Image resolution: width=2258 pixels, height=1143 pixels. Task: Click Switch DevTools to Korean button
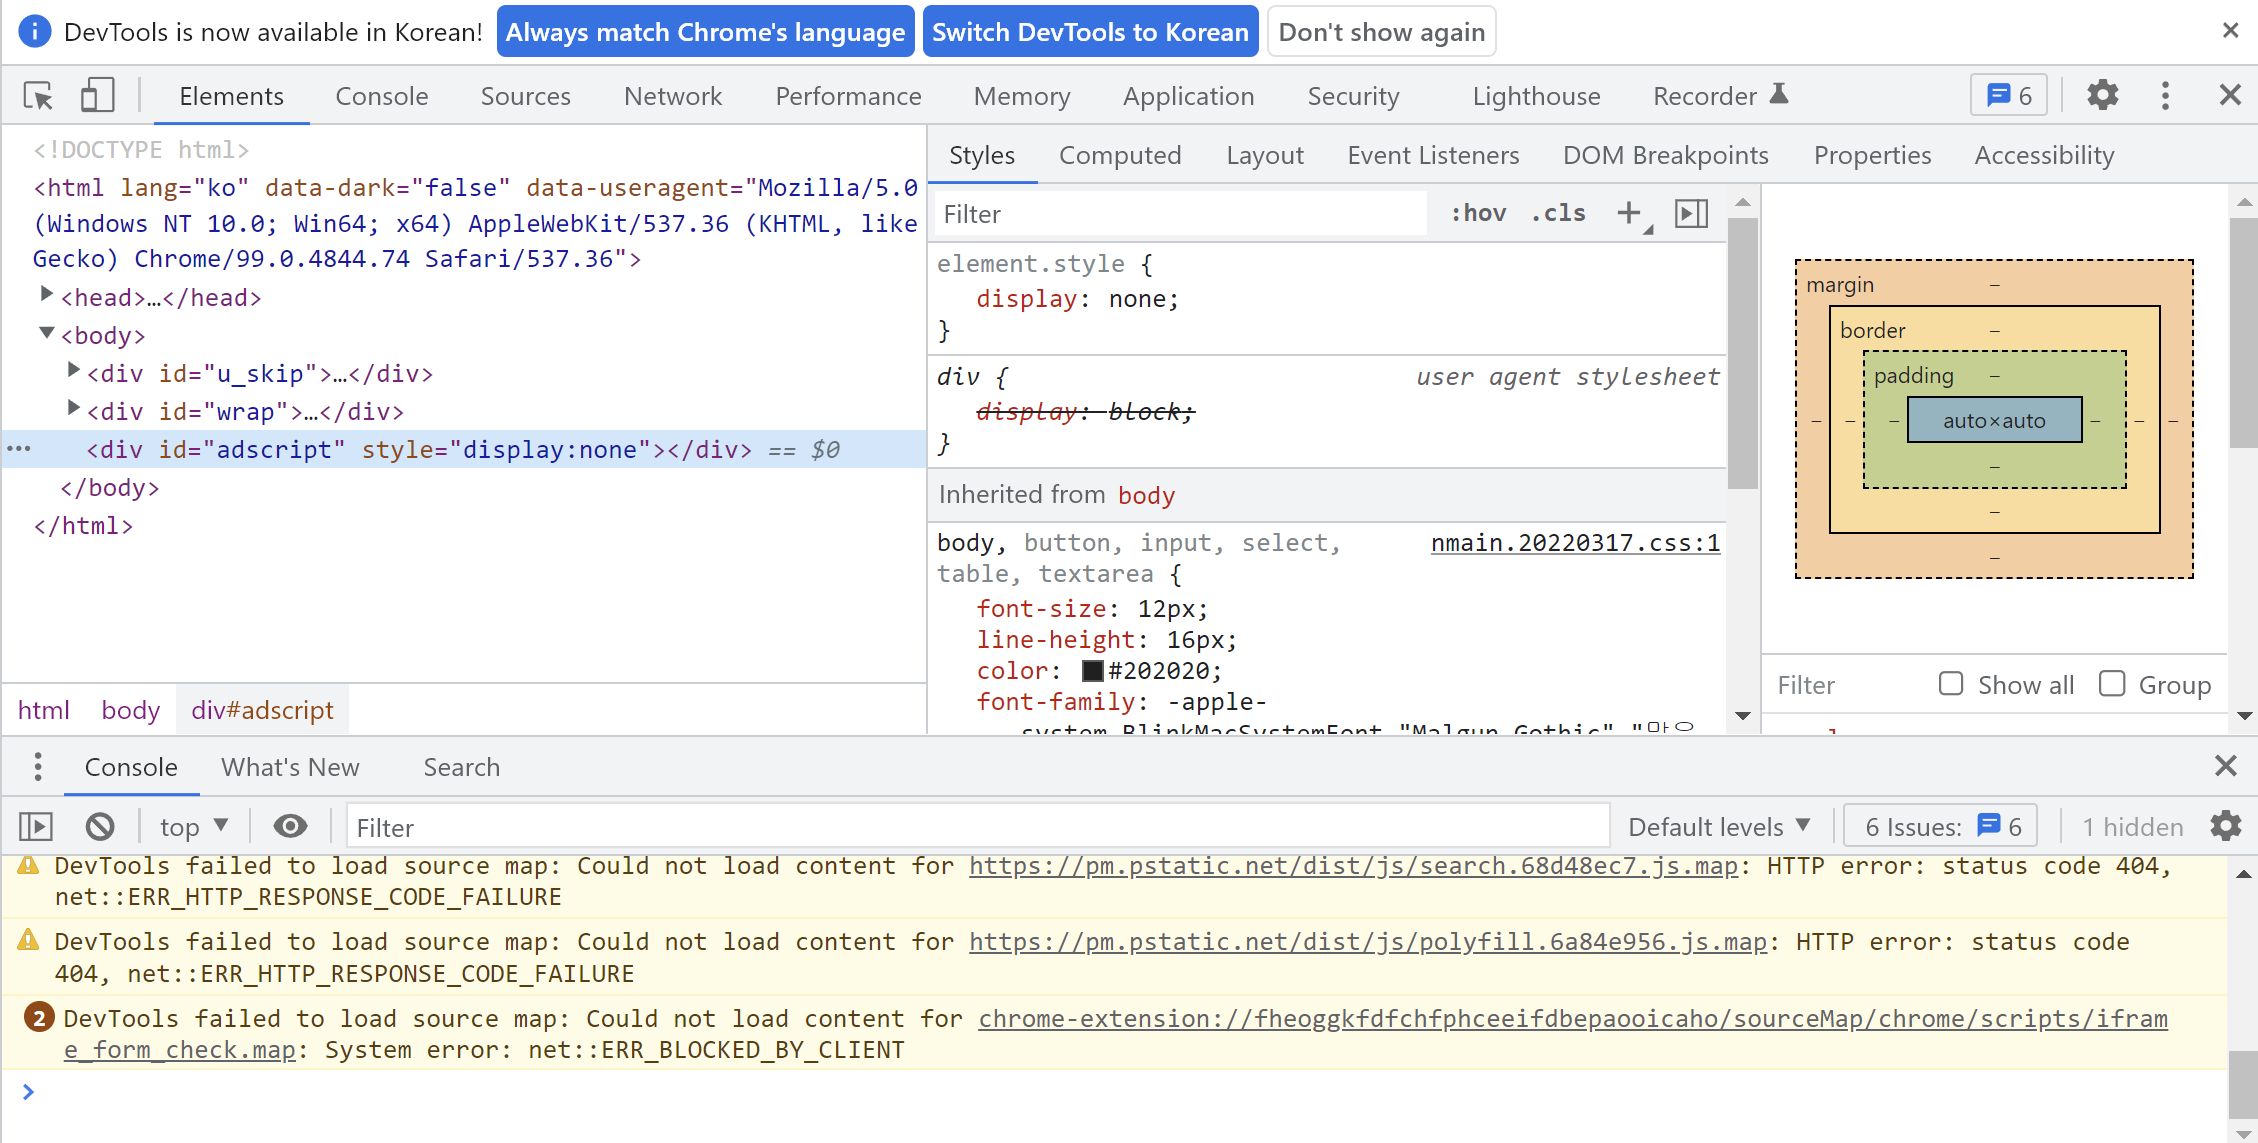1090,32
